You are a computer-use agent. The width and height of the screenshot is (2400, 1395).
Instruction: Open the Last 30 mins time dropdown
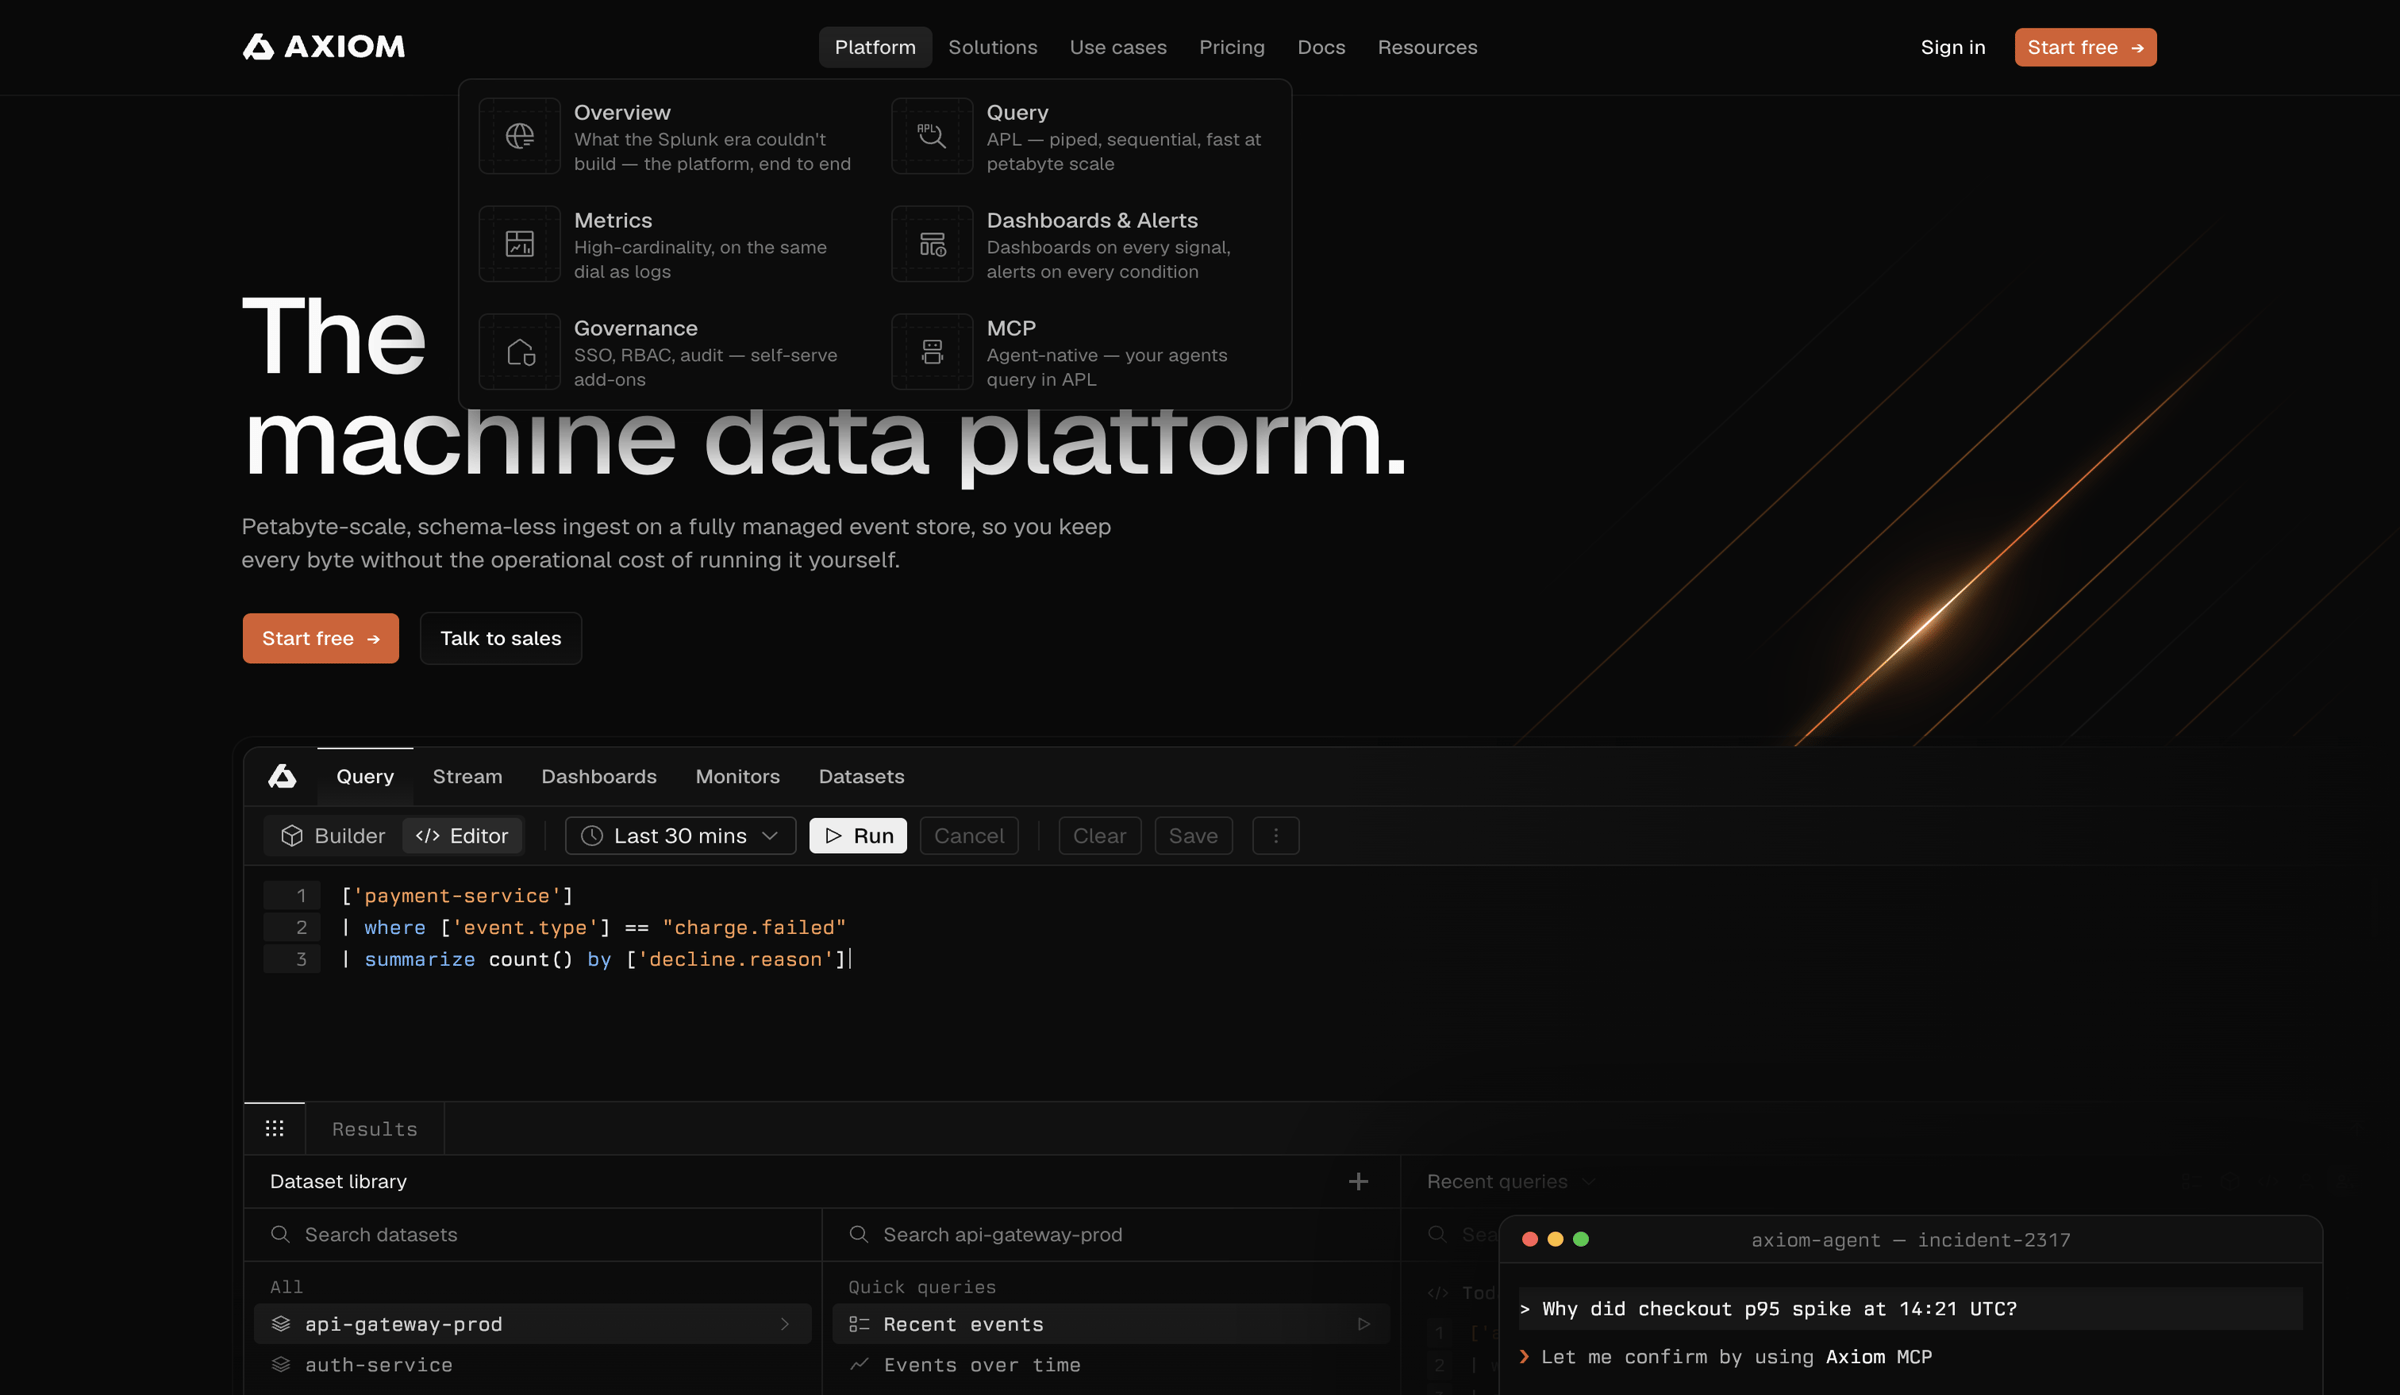(x=680, y=836)
